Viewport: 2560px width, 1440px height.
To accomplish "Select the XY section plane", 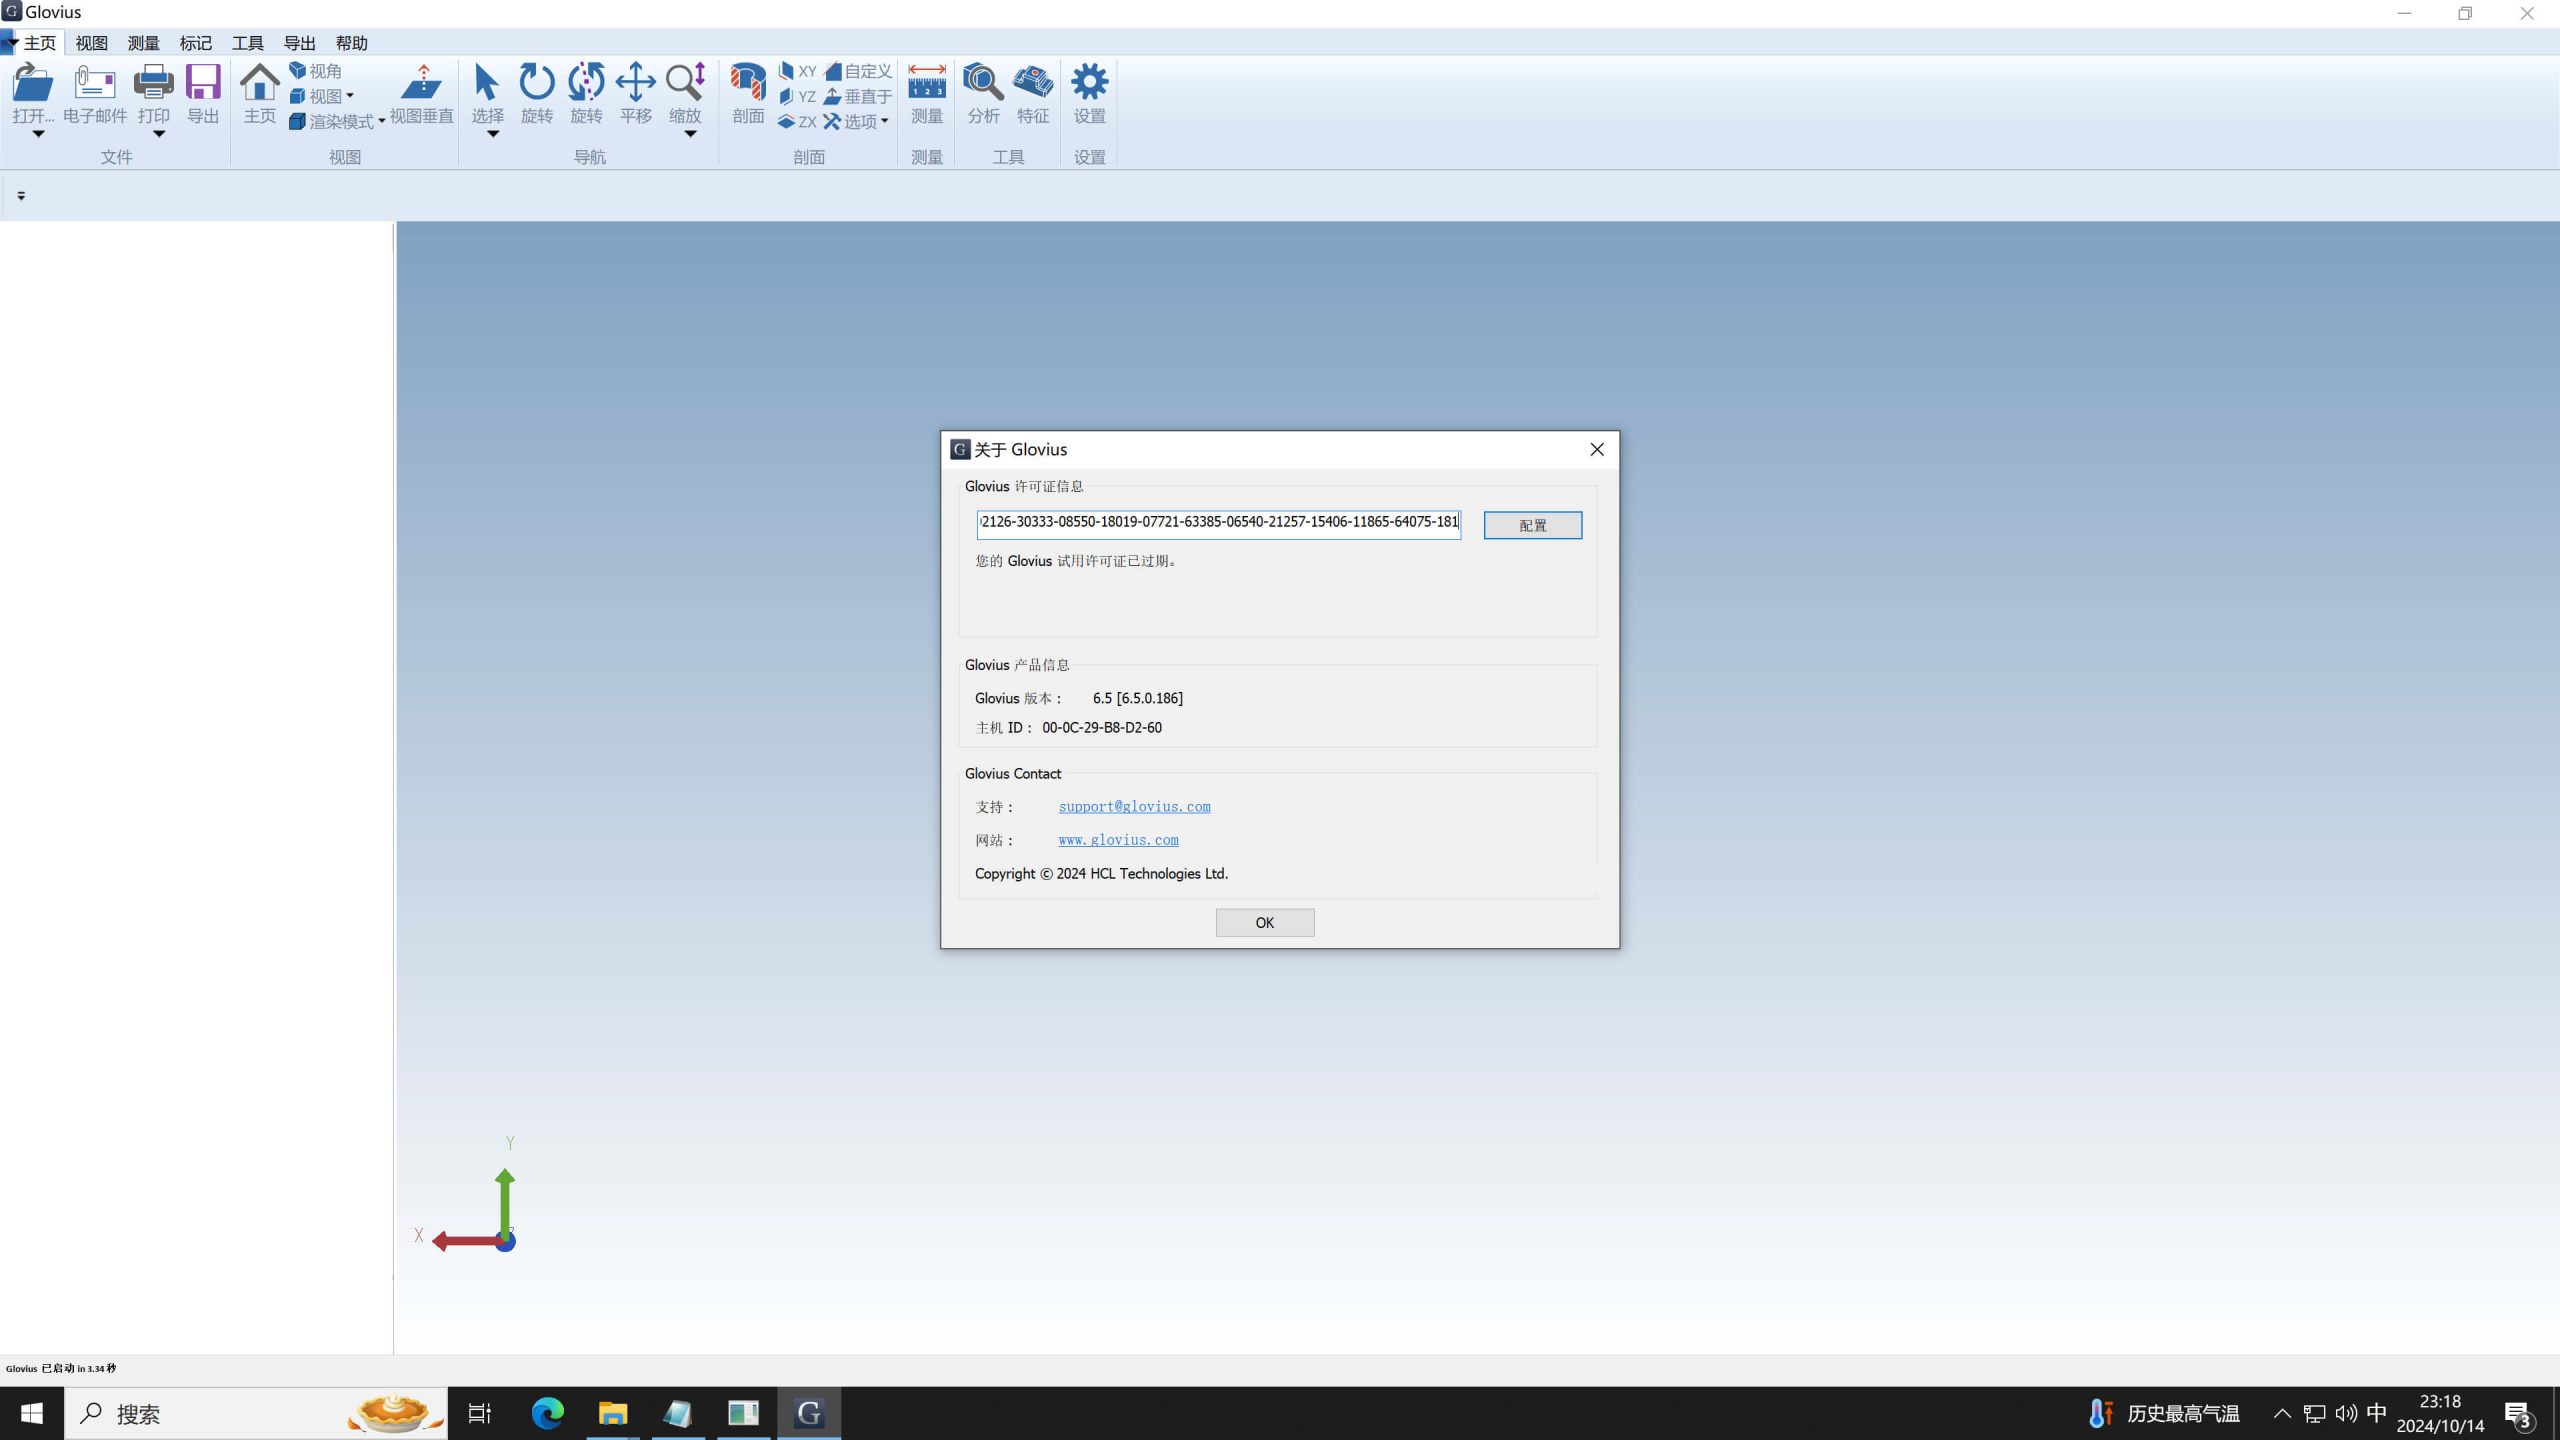I will pyautogui.click(x=797, y=71).
